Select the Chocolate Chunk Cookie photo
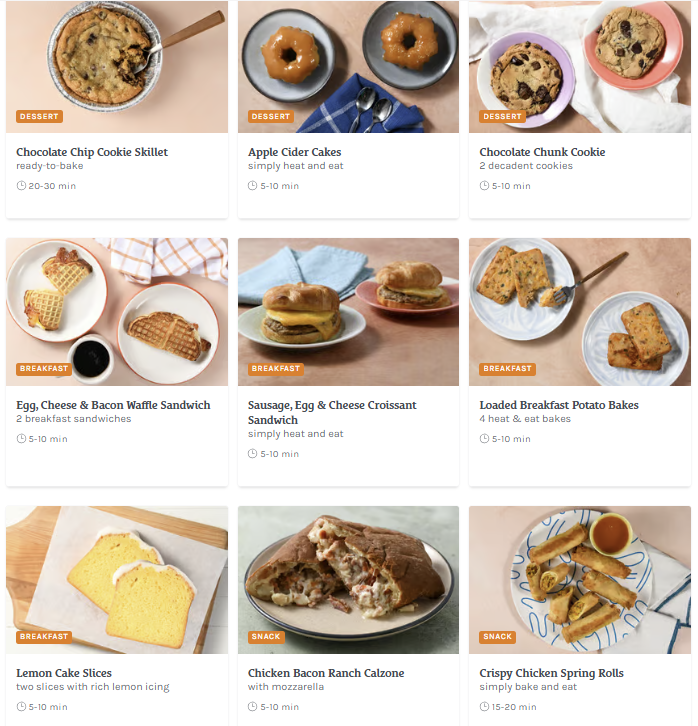Screen dimensions: 698x726 [580, 67]
